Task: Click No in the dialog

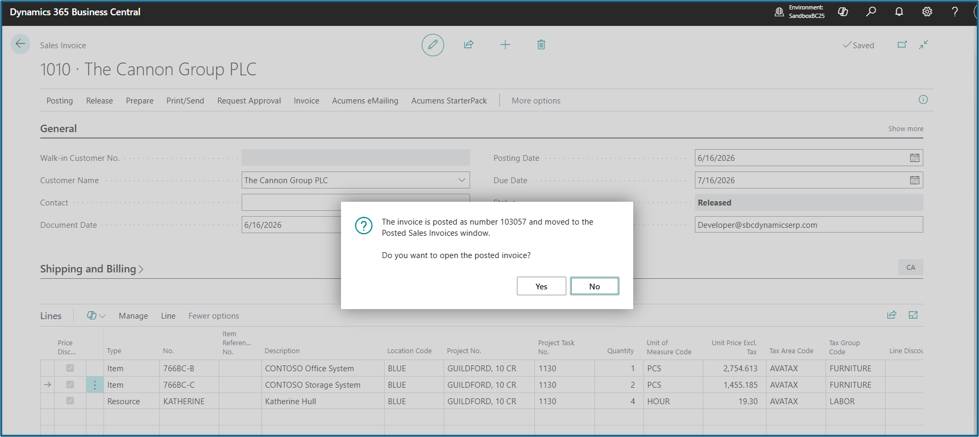Action: [594, 286]
